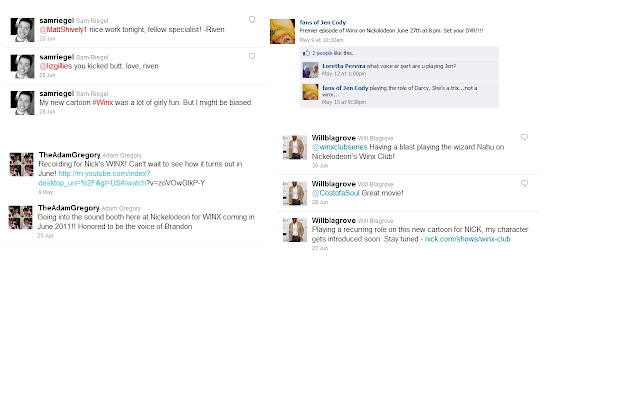
Task: Open Loretta Pereira's comment avatar
Action: tap(310, 70)
